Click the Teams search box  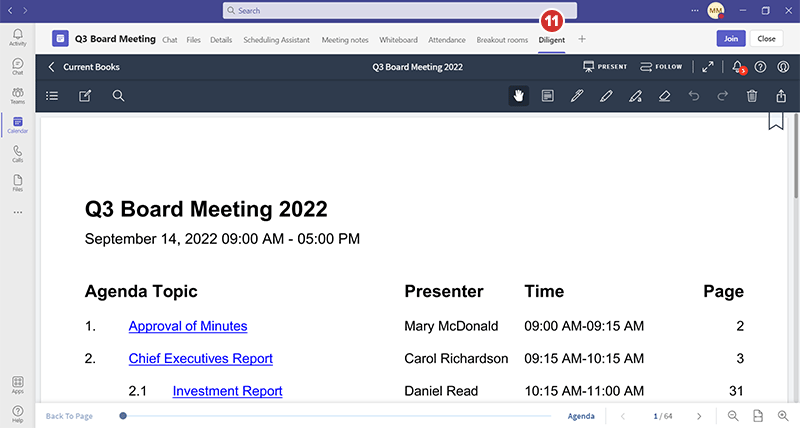point(400,10)
